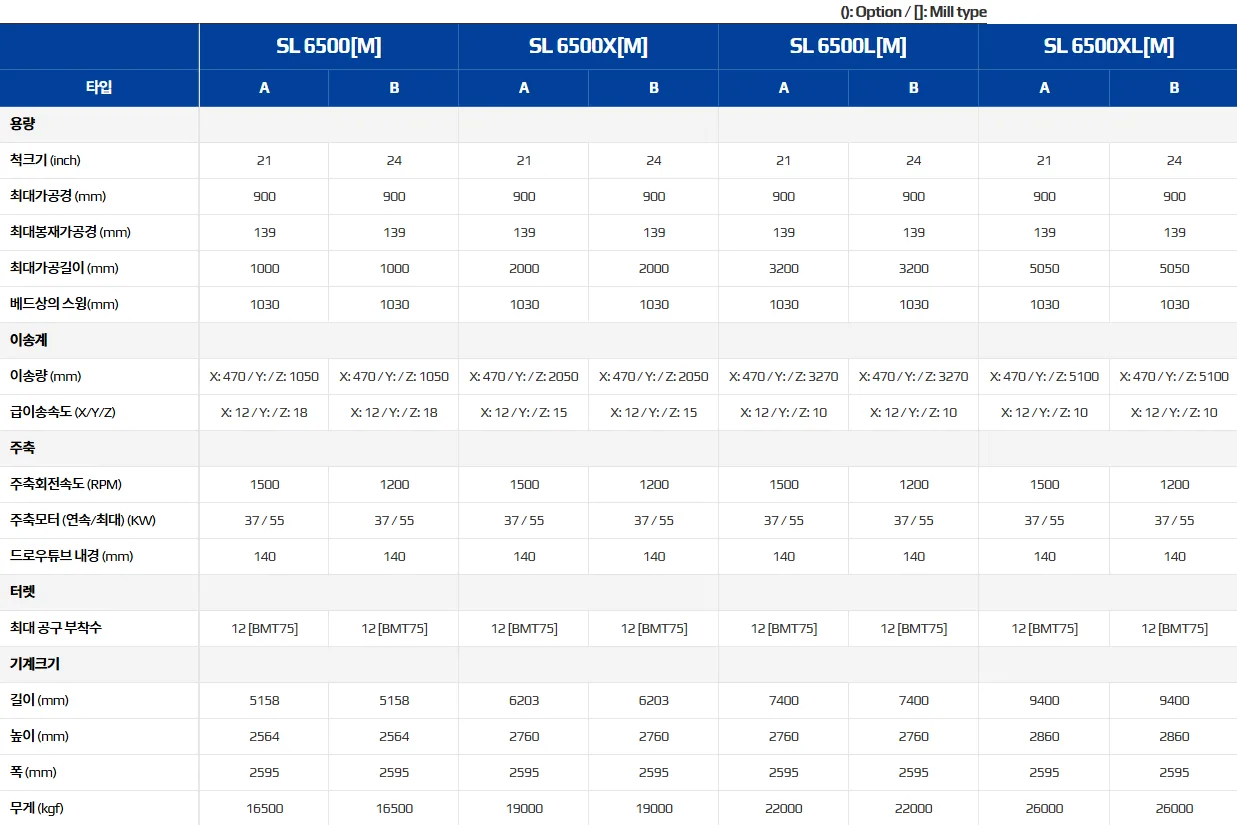
Task: Select the 최대가공길이 (mm) row label
Action: point(64,268)
